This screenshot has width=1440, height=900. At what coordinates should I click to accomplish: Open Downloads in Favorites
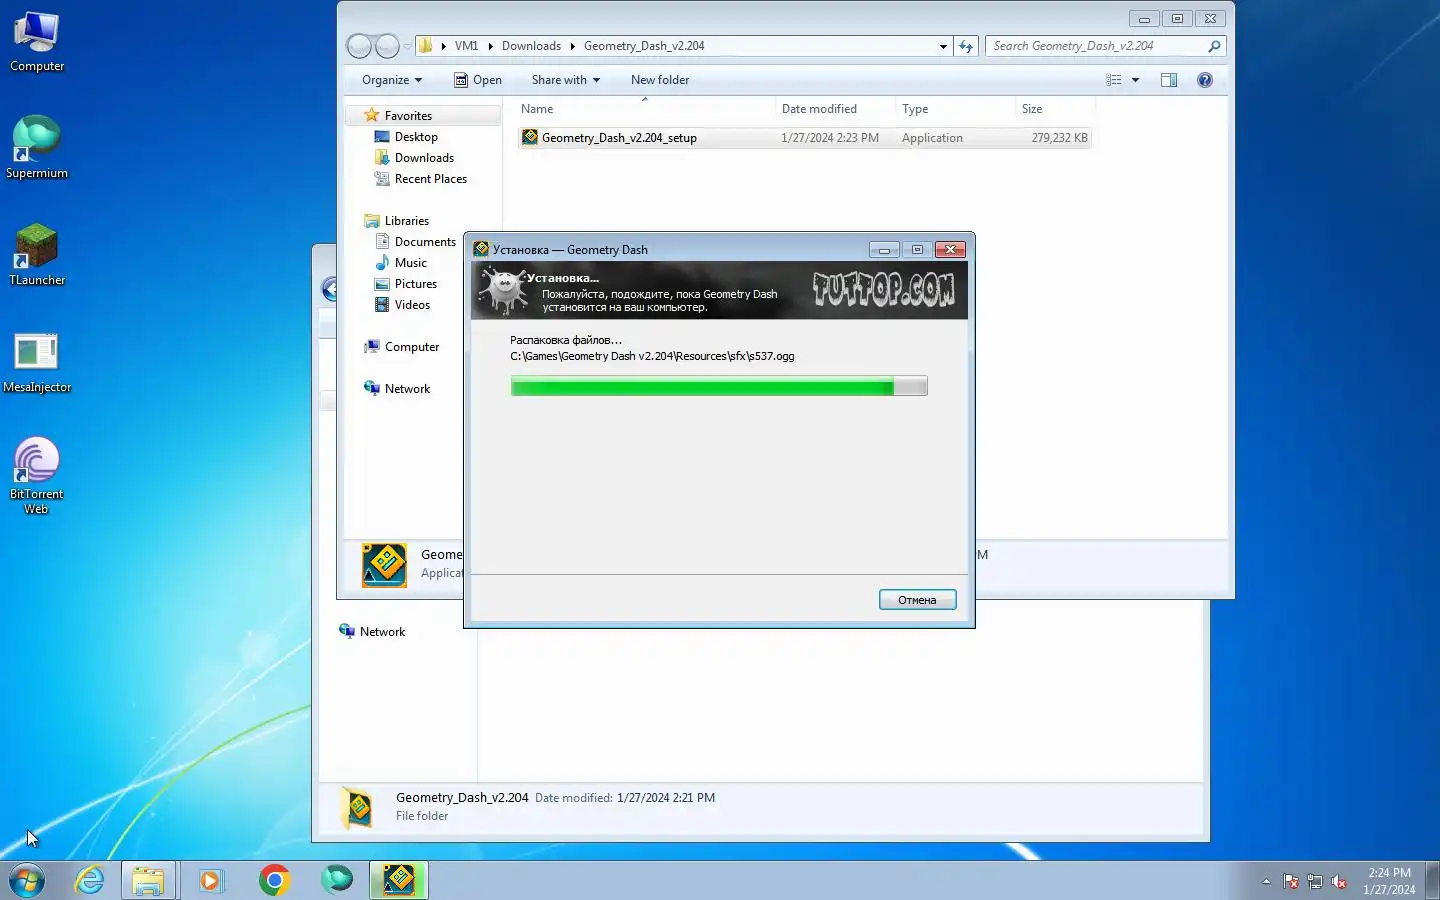424,158
